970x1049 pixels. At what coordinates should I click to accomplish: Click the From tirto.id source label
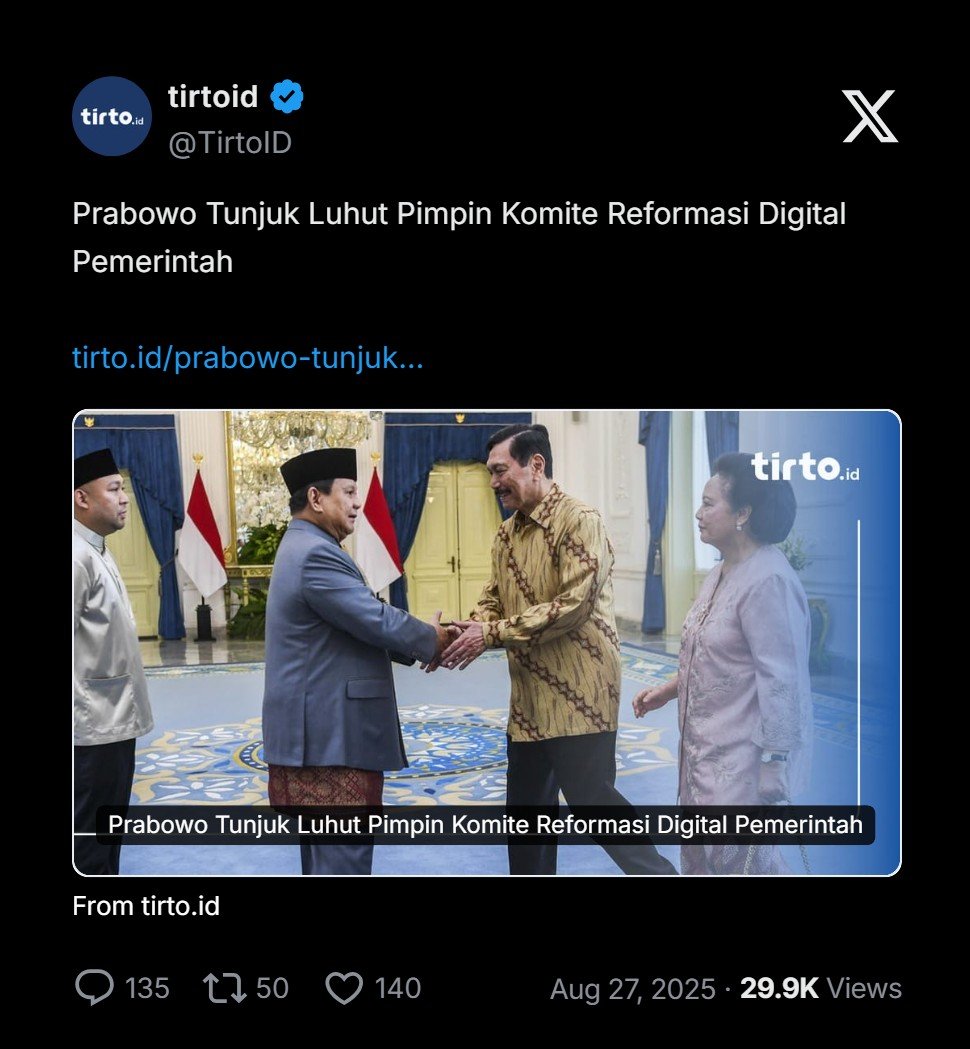[x=146, y=906]
